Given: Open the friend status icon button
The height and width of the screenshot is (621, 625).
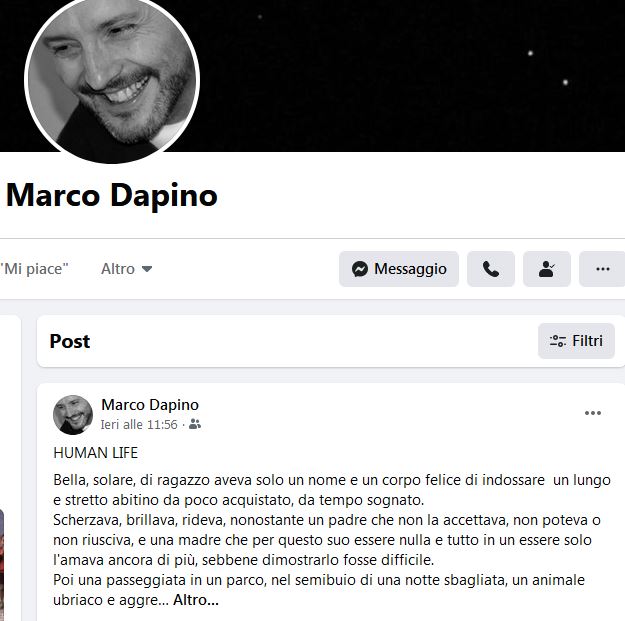Looking at the screenshot, I should click(x=546, y=269).
